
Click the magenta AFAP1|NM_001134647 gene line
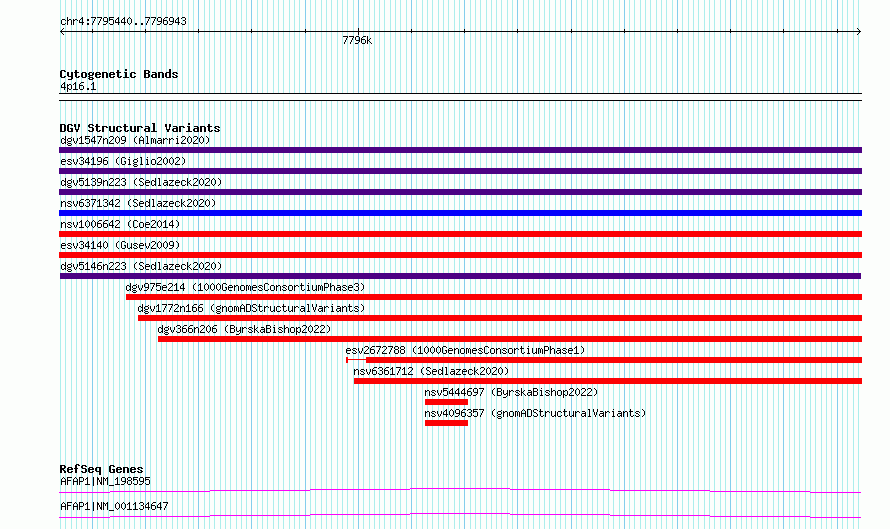point(460,515)
